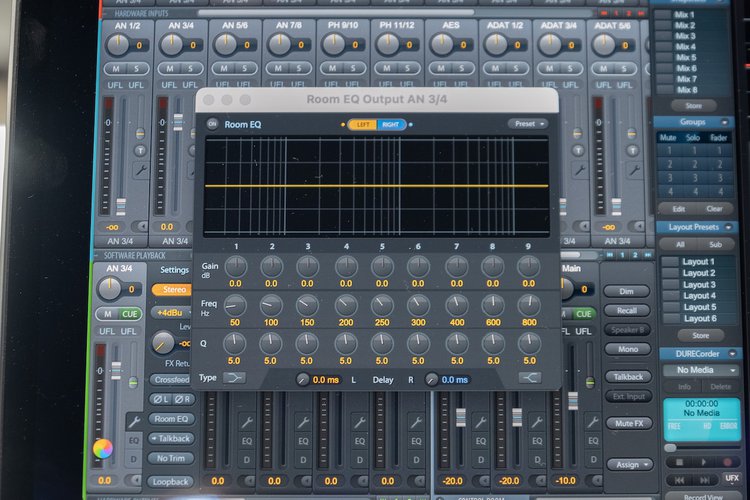Screen dimensions: 750x500
Task: Click the T button on AN 1/2 channel
Action: 139,150
